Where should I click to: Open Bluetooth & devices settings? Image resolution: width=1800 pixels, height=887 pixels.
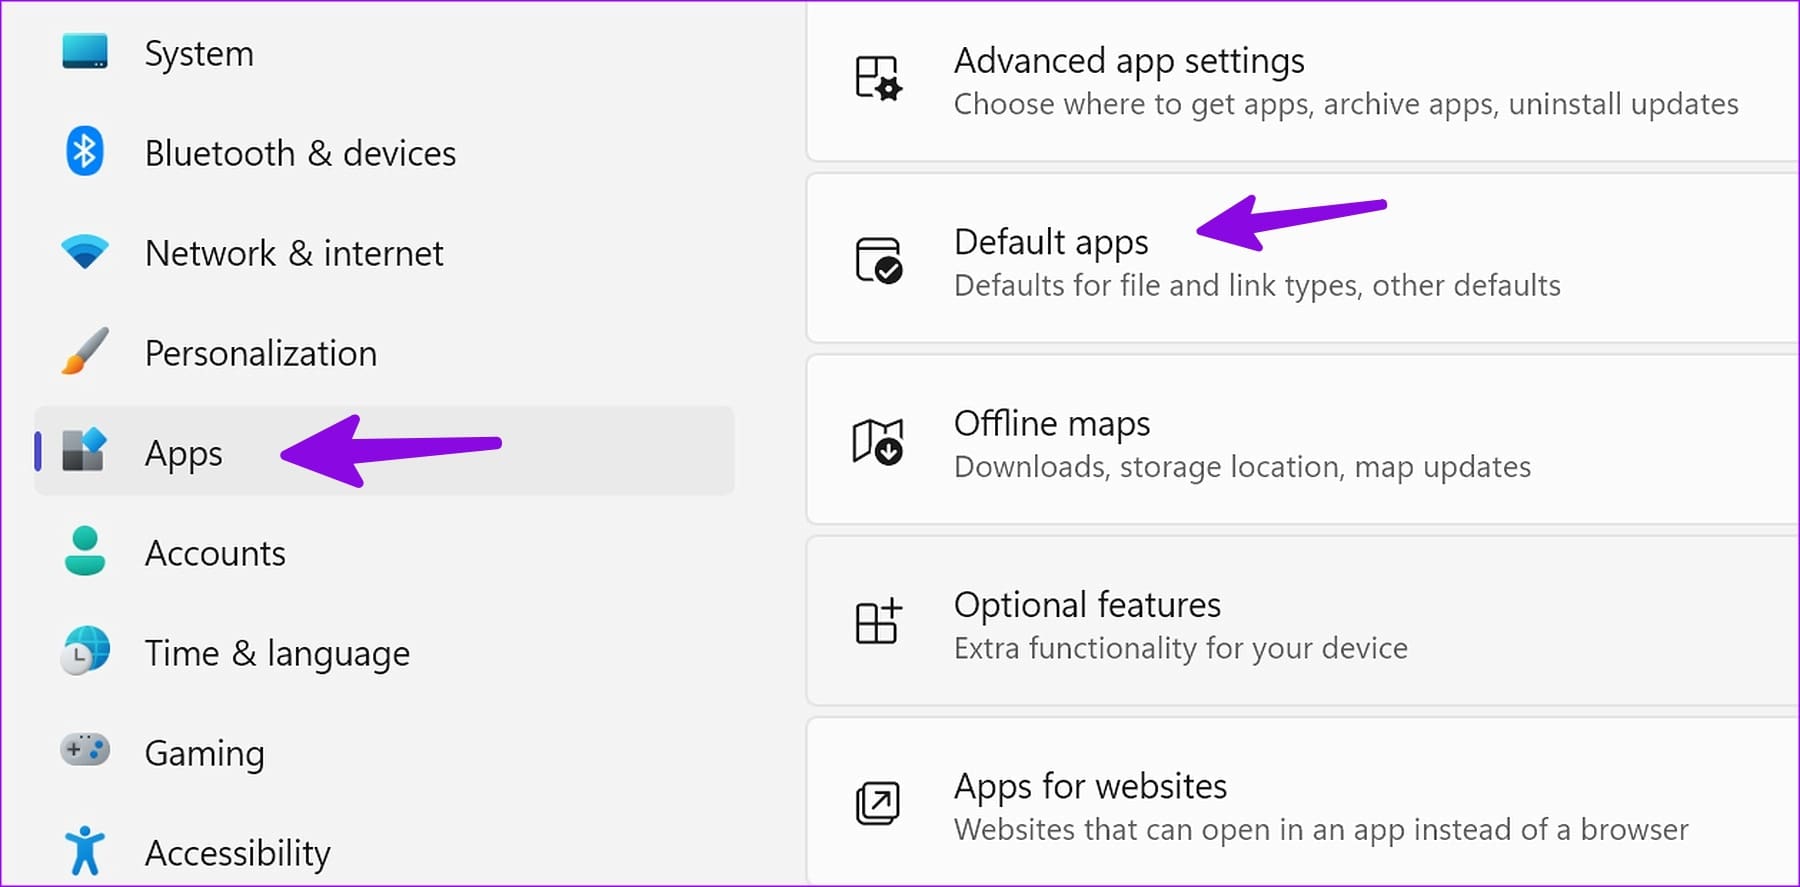coord(300,153)
